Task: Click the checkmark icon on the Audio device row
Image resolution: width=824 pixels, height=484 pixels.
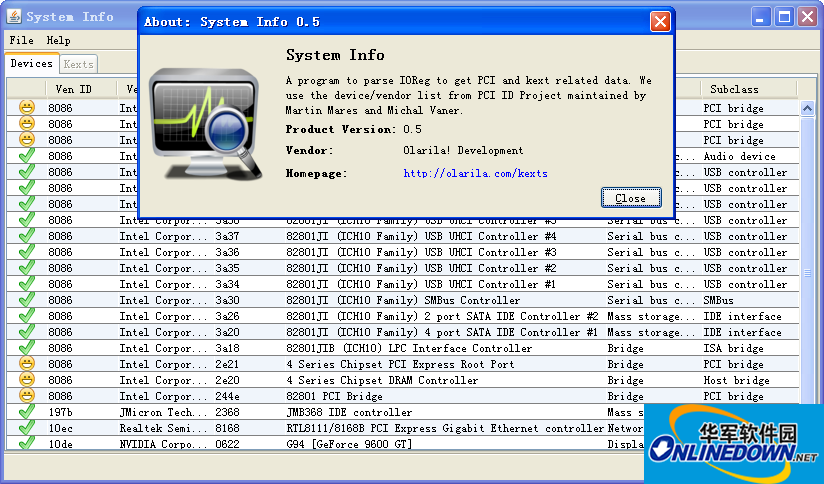Action: click(27, 156)
